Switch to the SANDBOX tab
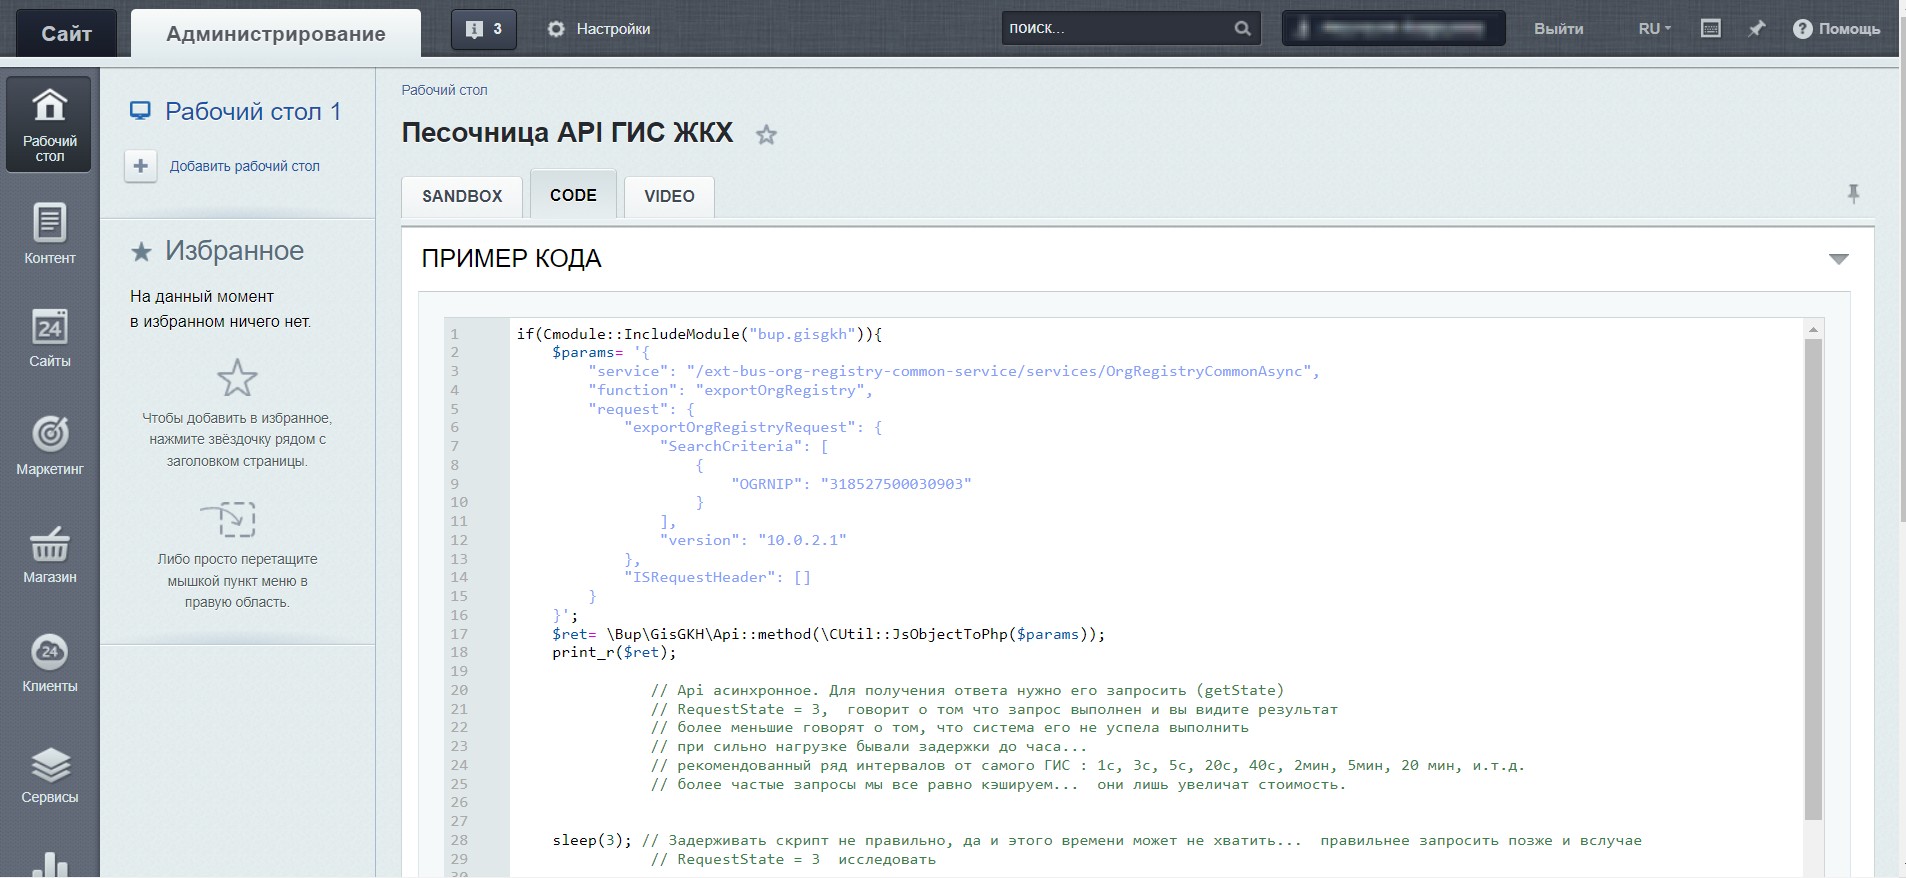The height and width of the screenshot is (878, 1906). (x=462, y=196)
